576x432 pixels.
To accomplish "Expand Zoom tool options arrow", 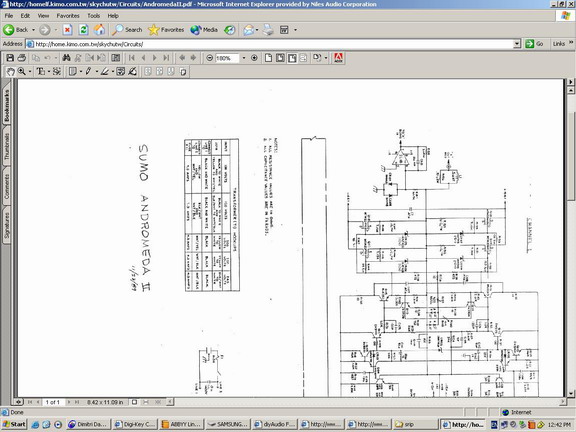I will 30,72.
